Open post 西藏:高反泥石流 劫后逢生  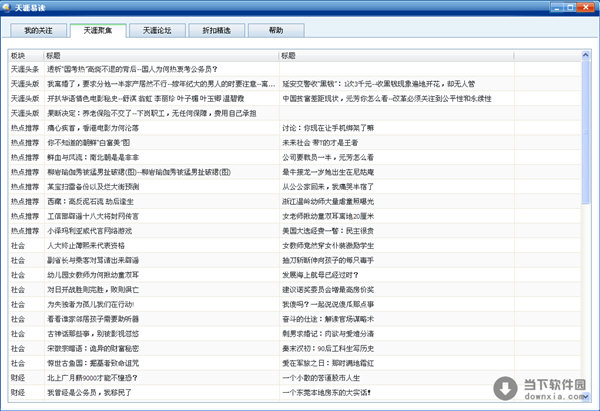(90, 202)
